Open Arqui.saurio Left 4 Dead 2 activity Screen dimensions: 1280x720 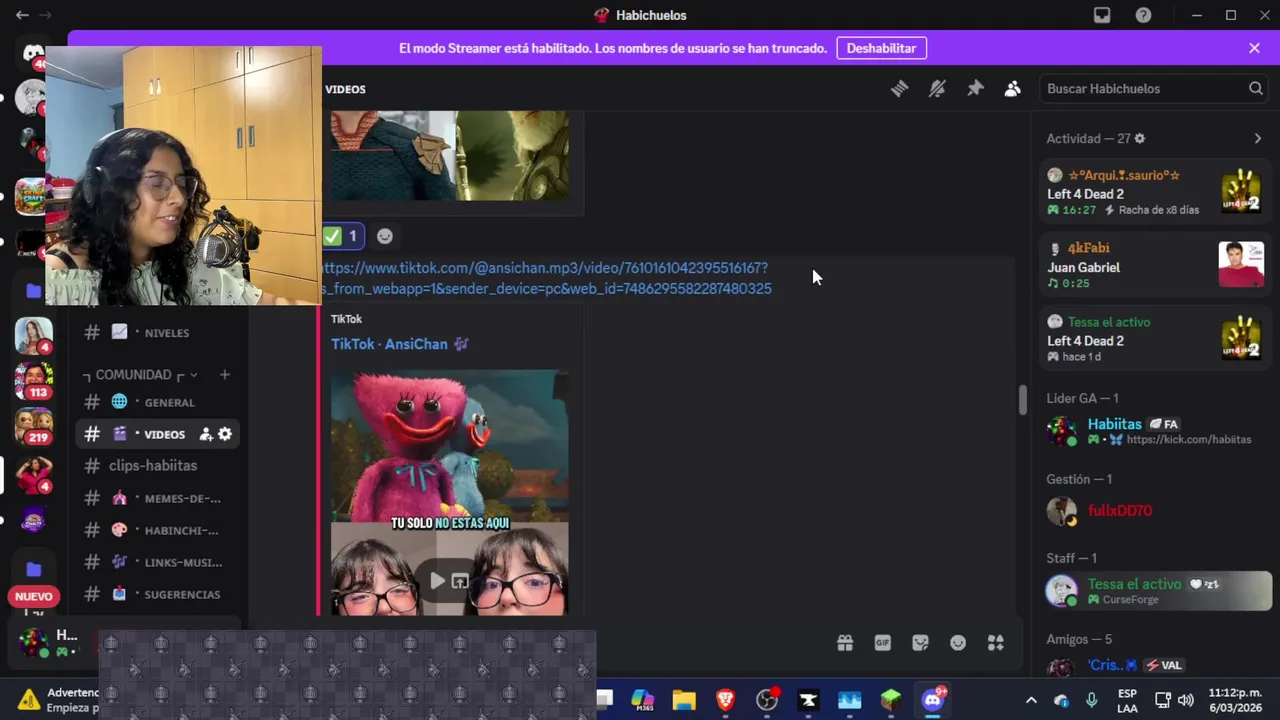1154,193
